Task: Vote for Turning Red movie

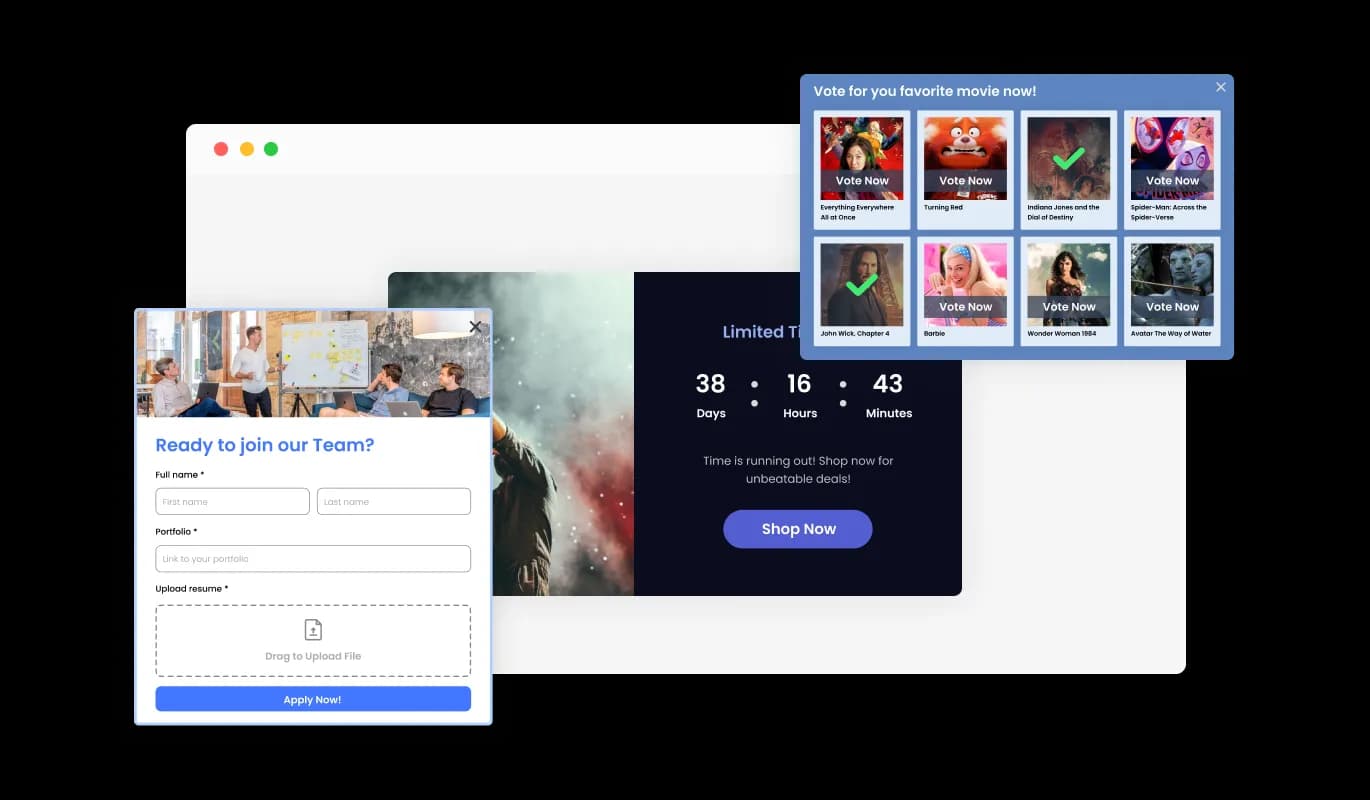Action: [x=965, y=181]
